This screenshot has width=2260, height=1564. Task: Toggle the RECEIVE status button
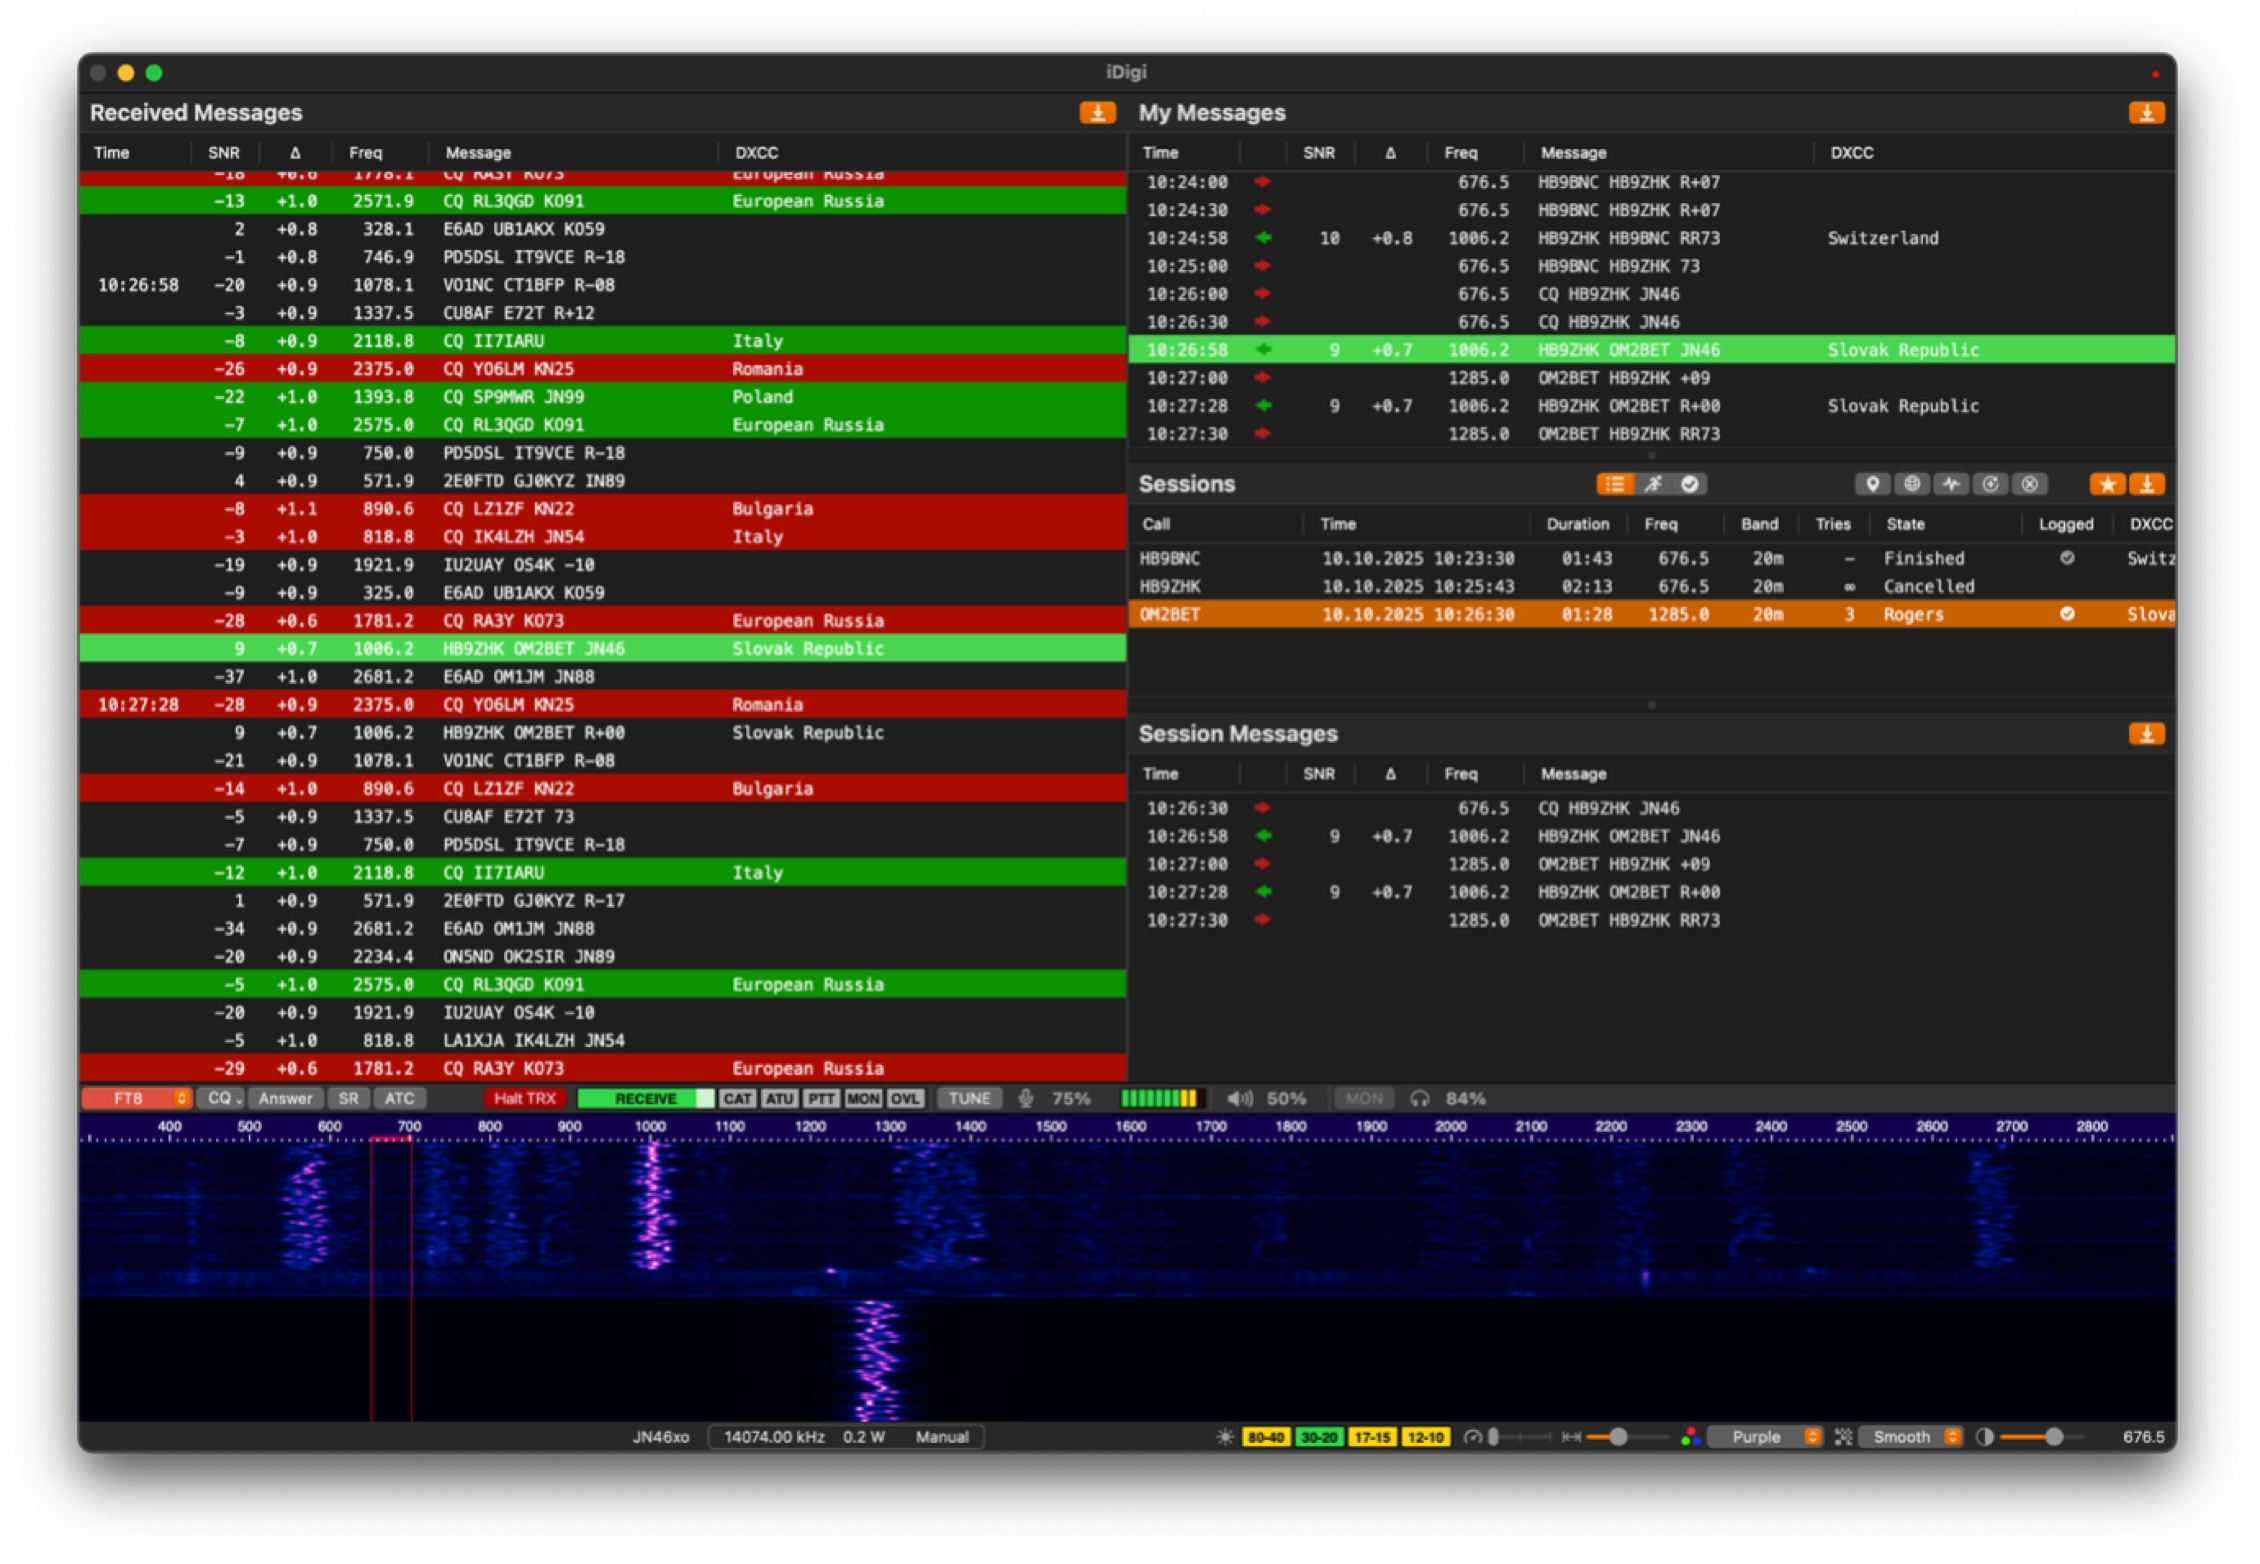[x=646, y=1098]
